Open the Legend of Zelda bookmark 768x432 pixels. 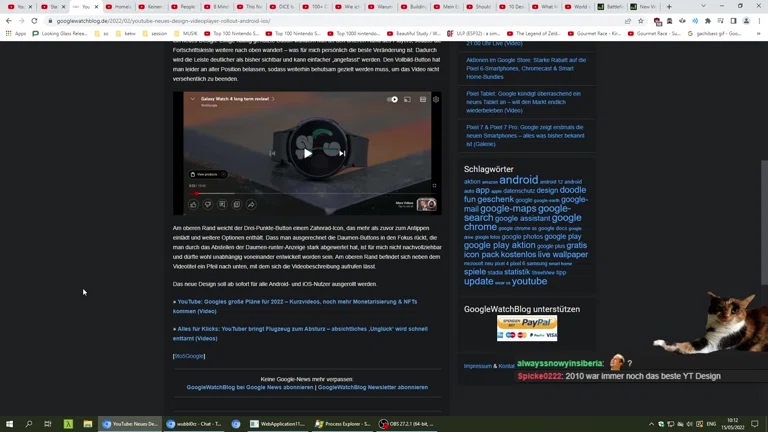pyautogui.click(x=534, y=34)
